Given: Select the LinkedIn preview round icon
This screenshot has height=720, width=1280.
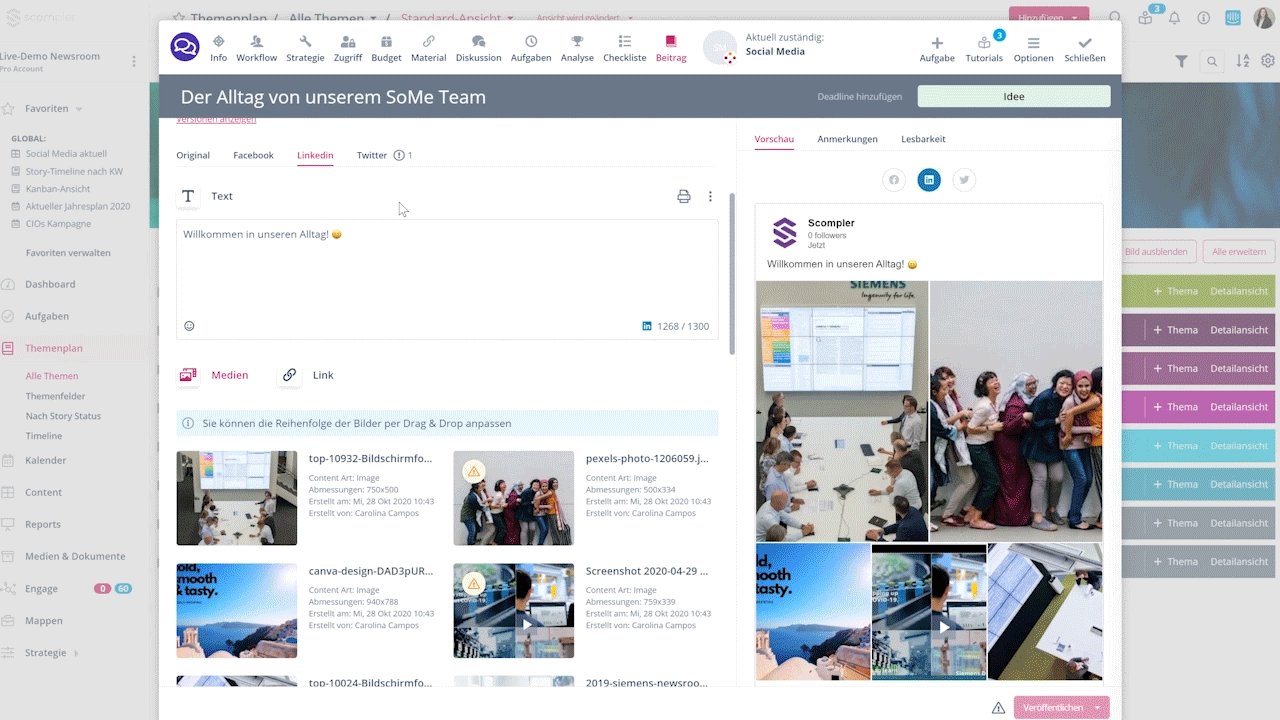Looking at the screenshot, I should [929, 180].
